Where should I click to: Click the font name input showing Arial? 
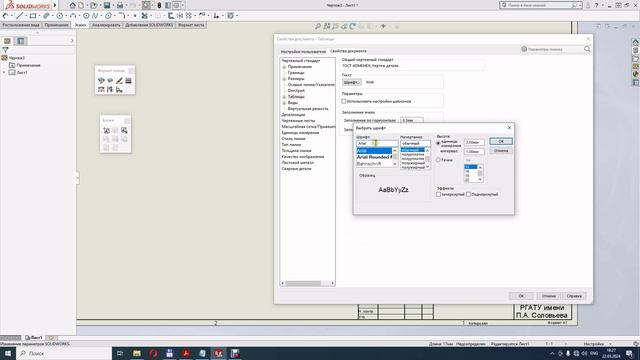[x=377, y=143]
